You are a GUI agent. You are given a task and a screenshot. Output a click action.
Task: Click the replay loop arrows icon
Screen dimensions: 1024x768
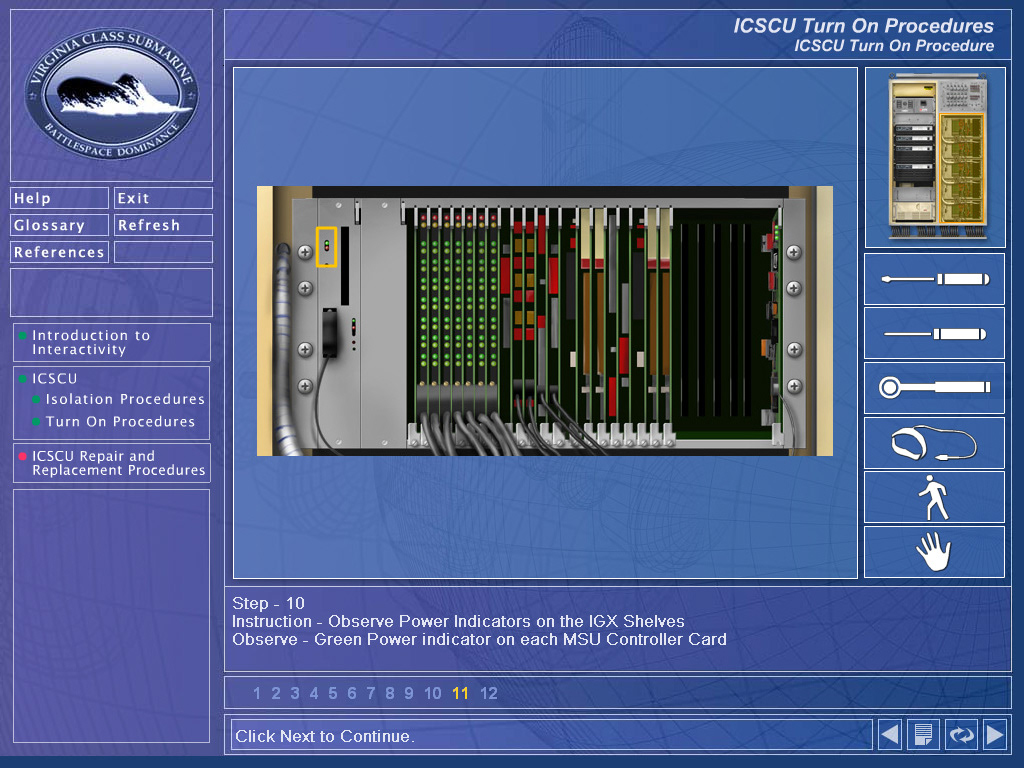[x=961, y=735]
